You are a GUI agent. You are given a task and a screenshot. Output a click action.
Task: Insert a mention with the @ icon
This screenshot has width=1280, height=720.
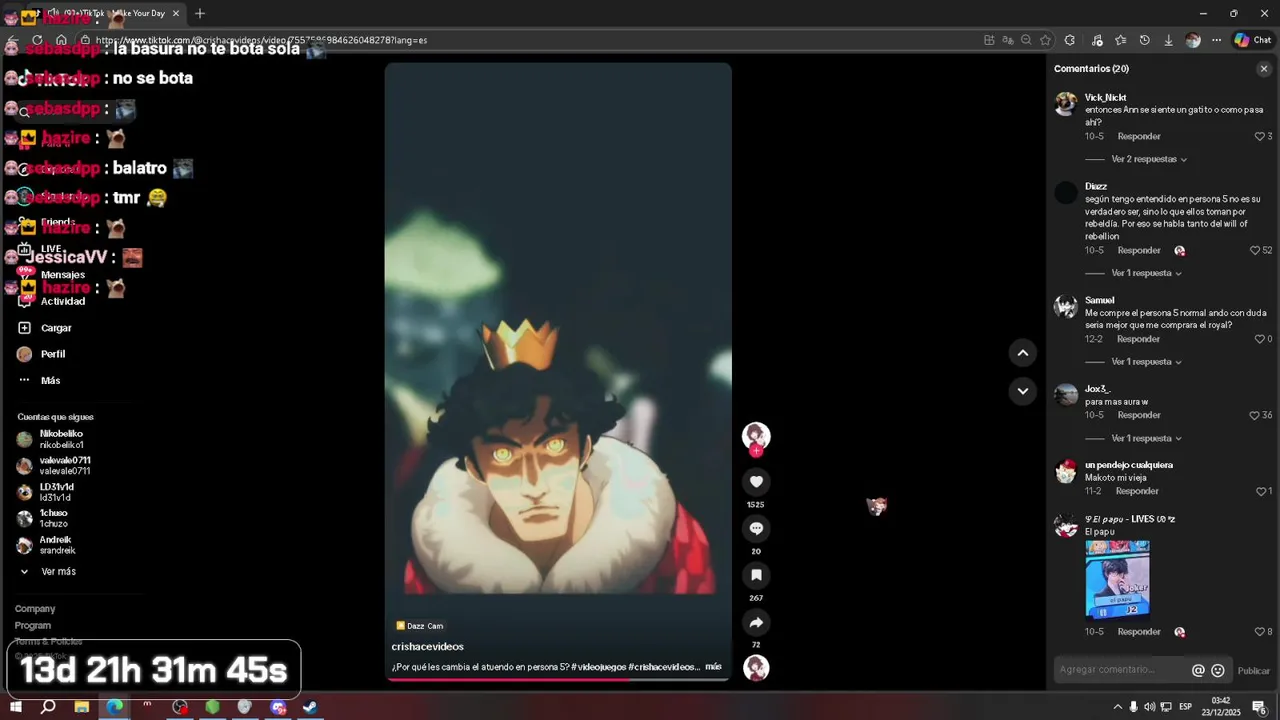pyautogui.click(x=1198, y=670)
